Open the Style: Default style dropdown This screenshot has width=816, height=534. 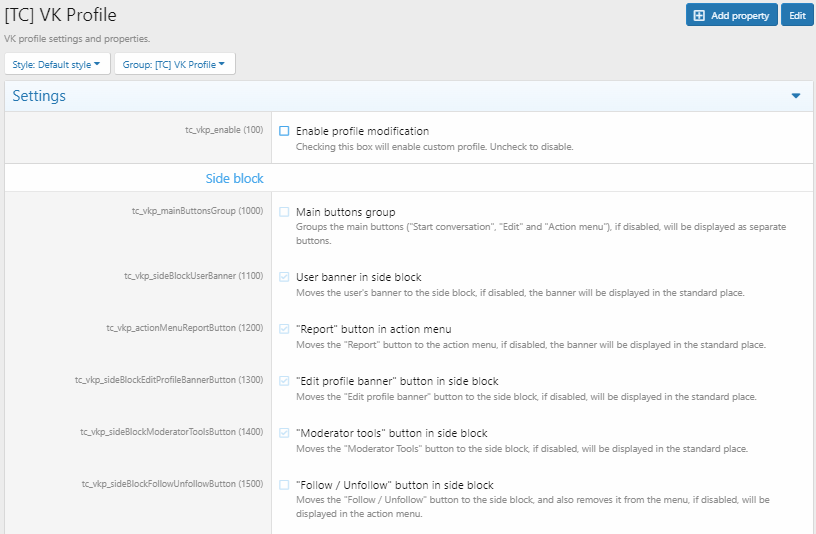click(58, 64)
